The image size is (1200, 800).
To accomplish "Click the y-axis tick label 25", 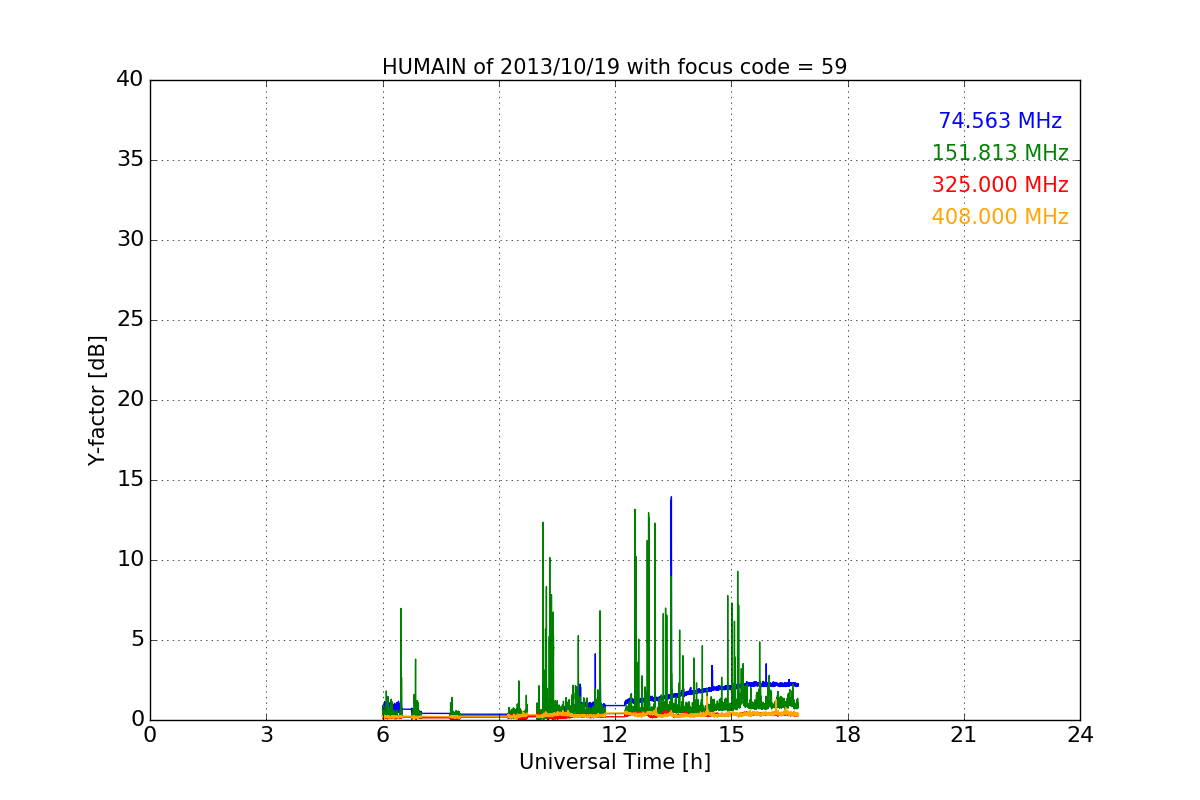I will (130, 320).
